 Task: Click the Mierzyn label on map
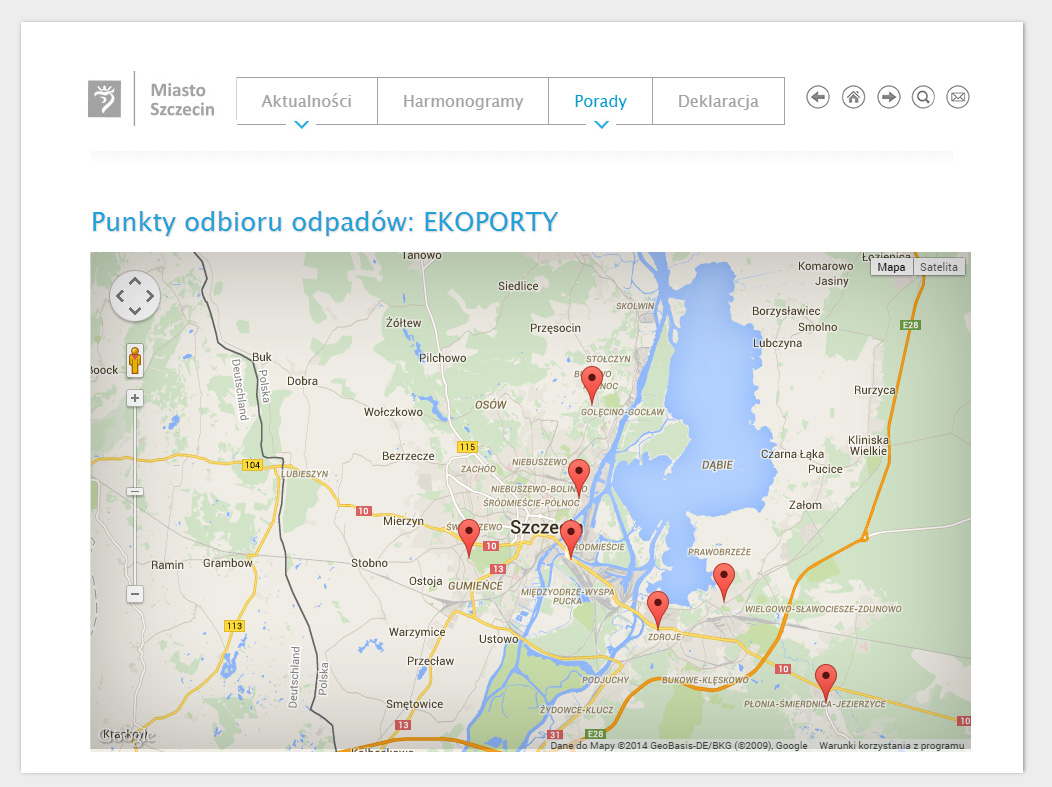point(403,521)
